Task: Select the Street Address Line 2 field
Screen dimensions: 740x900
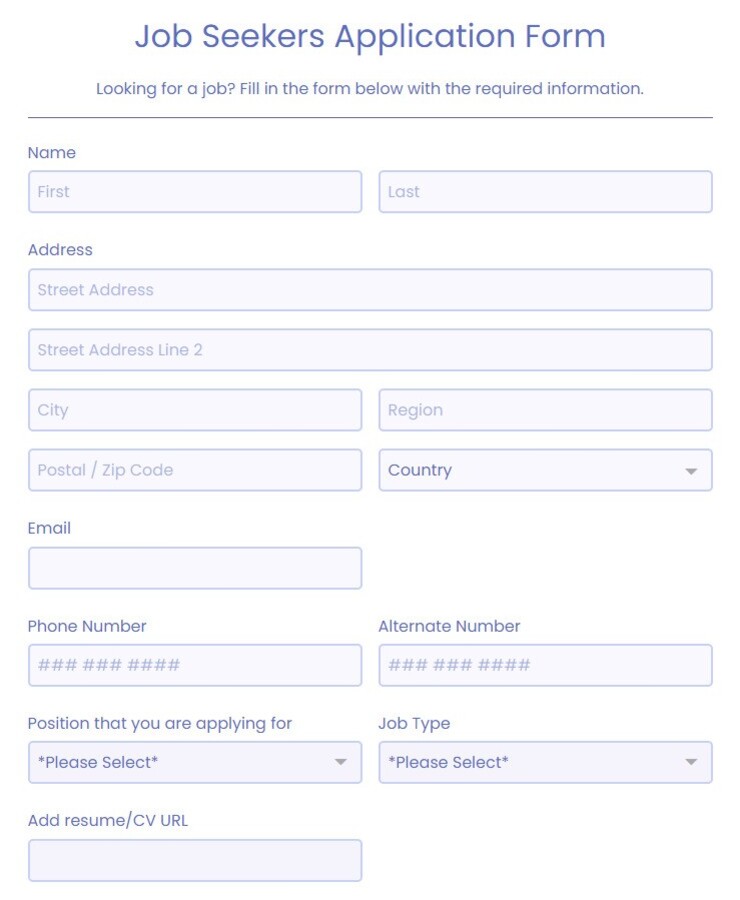Action: (370, 349)
